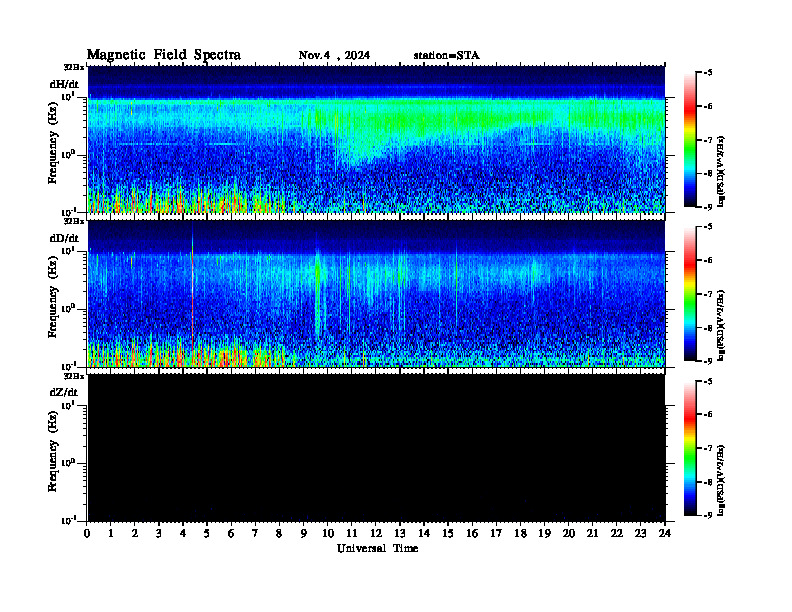Click the dH/dt panel label
This screenshot has height=612, width=792.
pos(64,84)
